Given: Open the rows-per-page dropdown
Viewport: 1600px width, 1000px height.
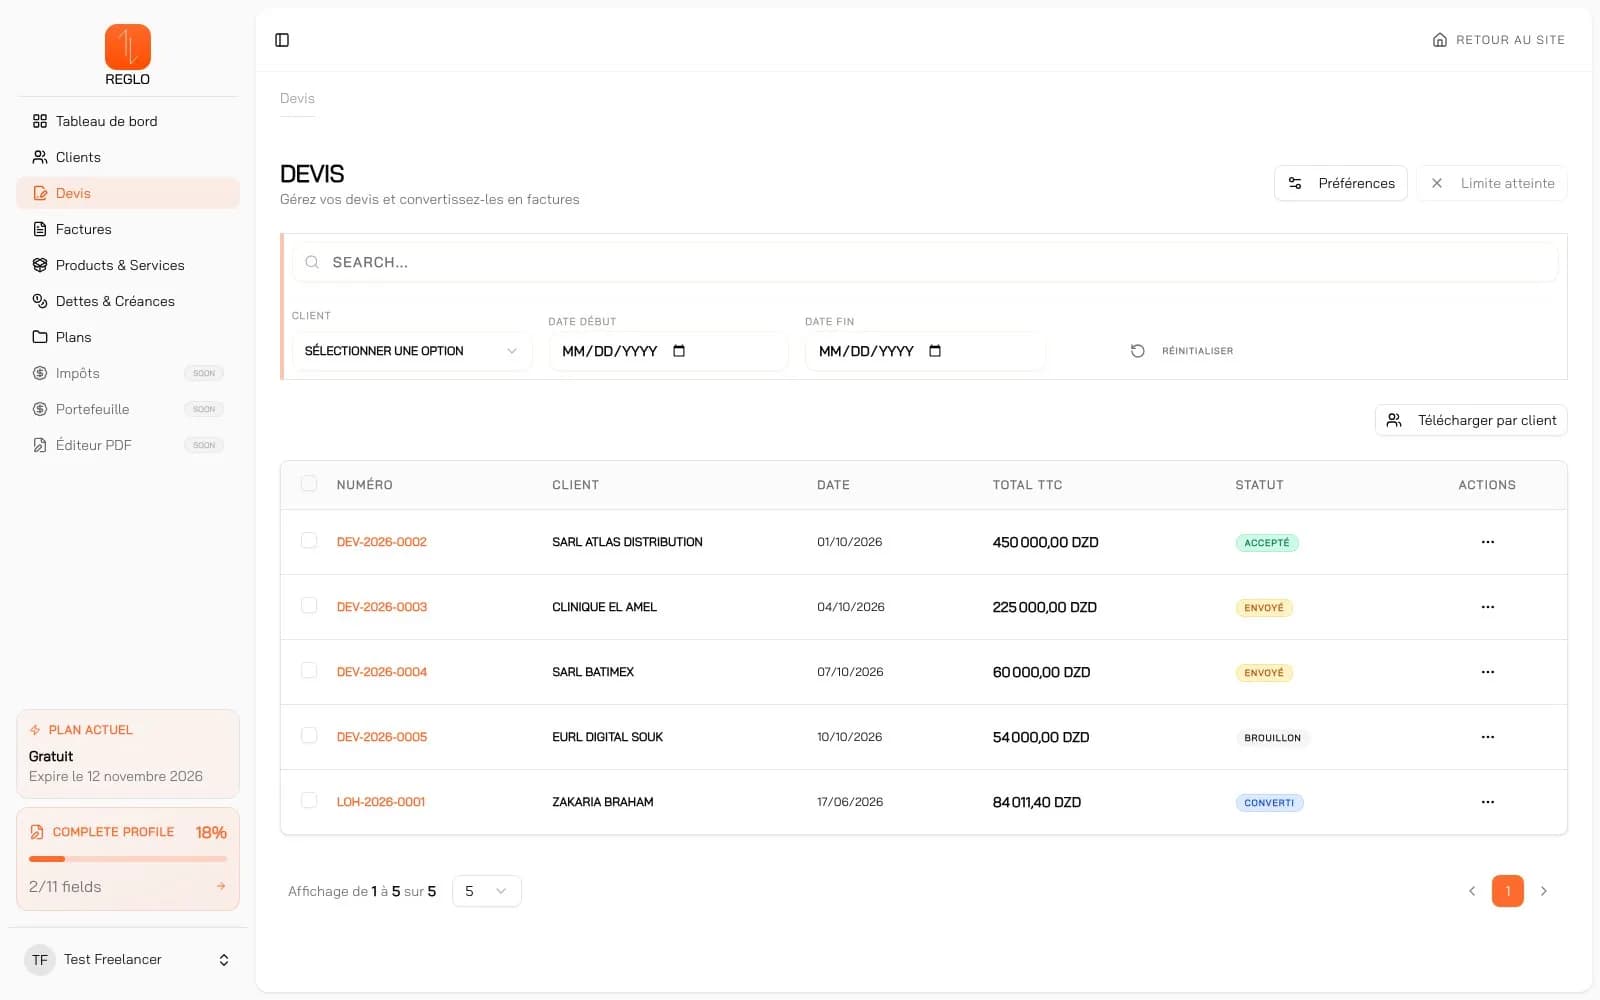Looking at the screenshot, I should pos(487,891).
